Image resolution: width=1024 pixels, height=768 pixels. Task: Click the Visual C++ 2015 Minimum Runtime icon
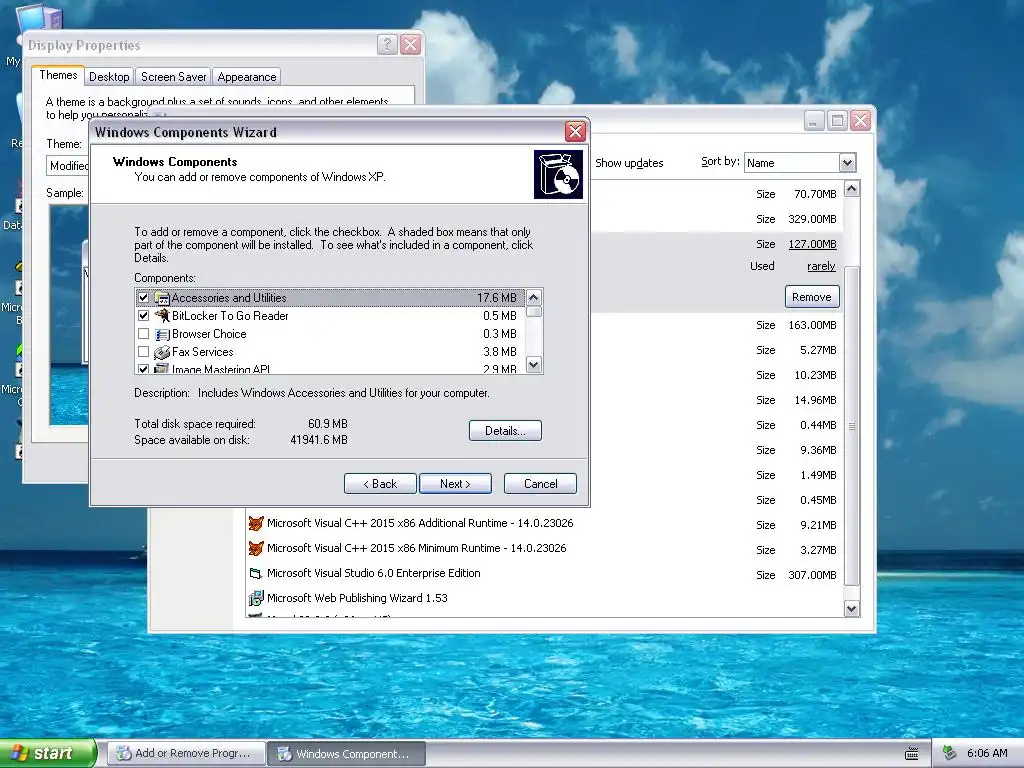pyautogui.click(x=256, y=548)
